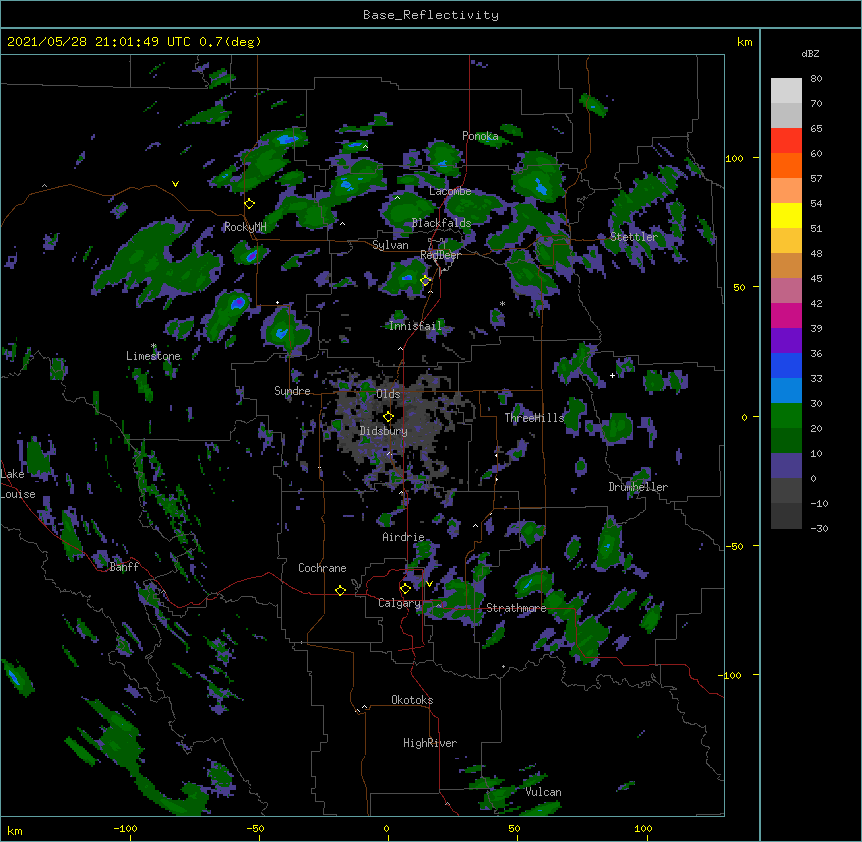
Task: Click the Limestone label
Action: 153,356
